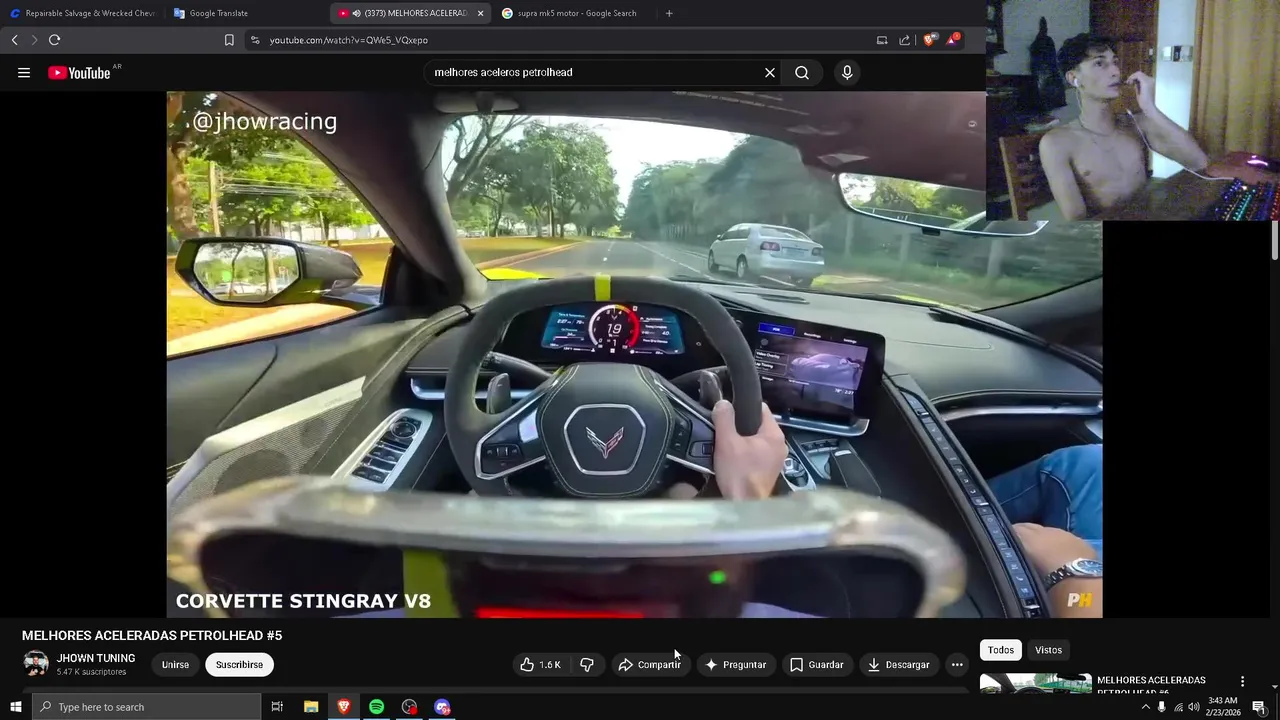
Task: Reload the current page
Action: 55,40
